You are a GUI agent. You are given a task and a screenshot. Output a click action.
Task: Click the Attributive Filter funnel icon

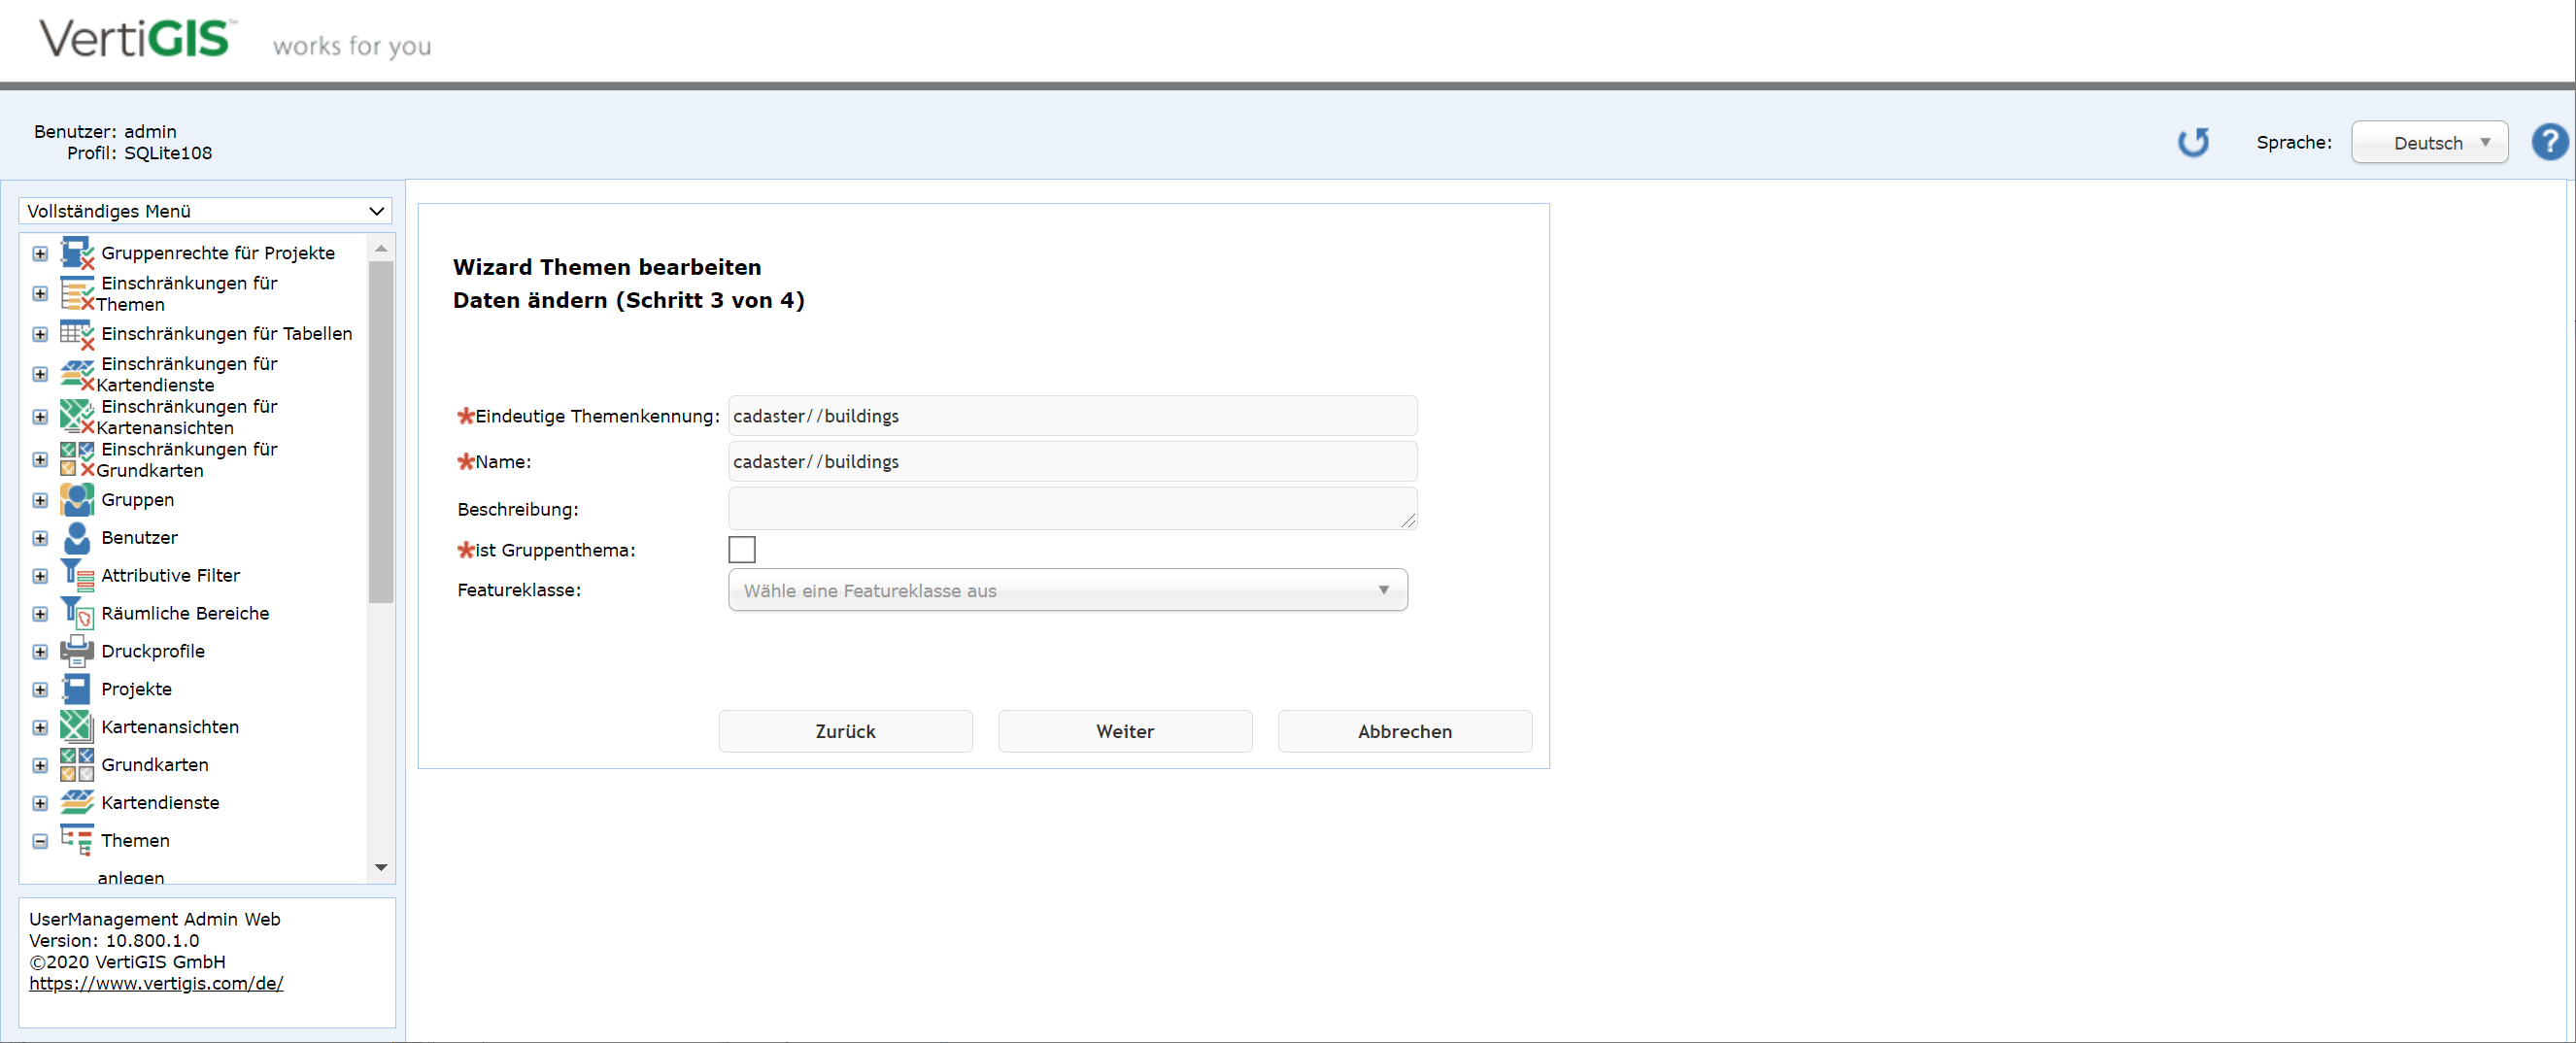(x=77, y=574)
